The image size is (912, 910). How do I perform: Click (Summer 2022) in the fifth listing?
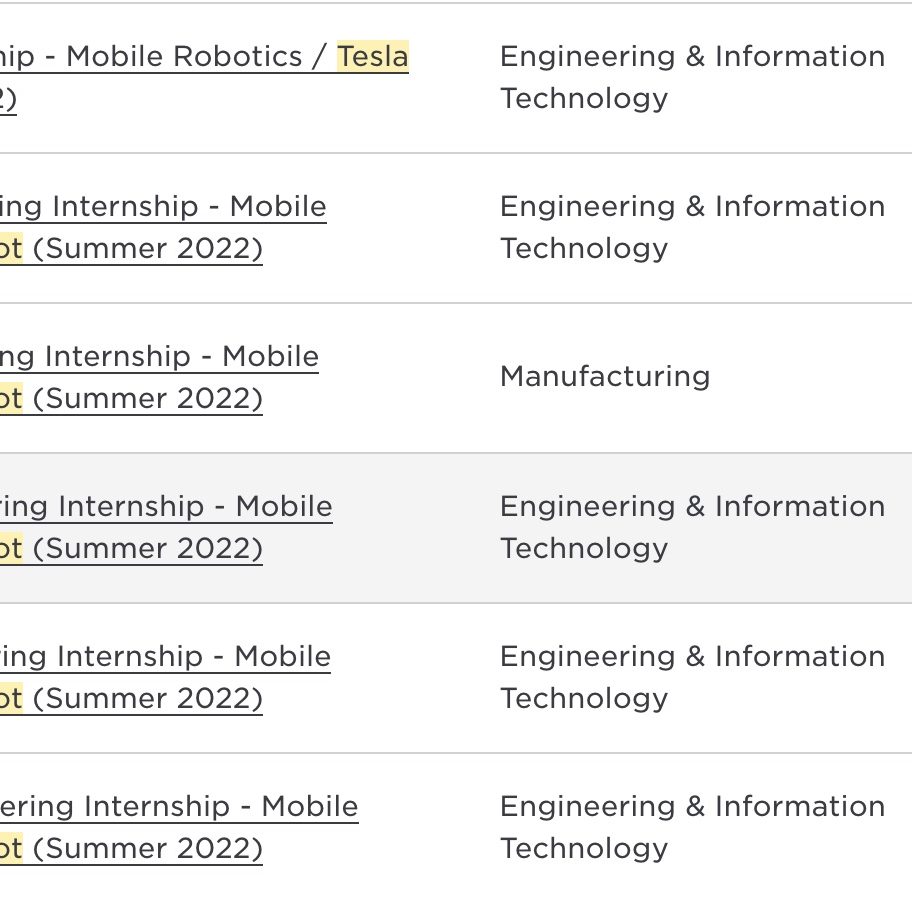[x=148, y=699]
